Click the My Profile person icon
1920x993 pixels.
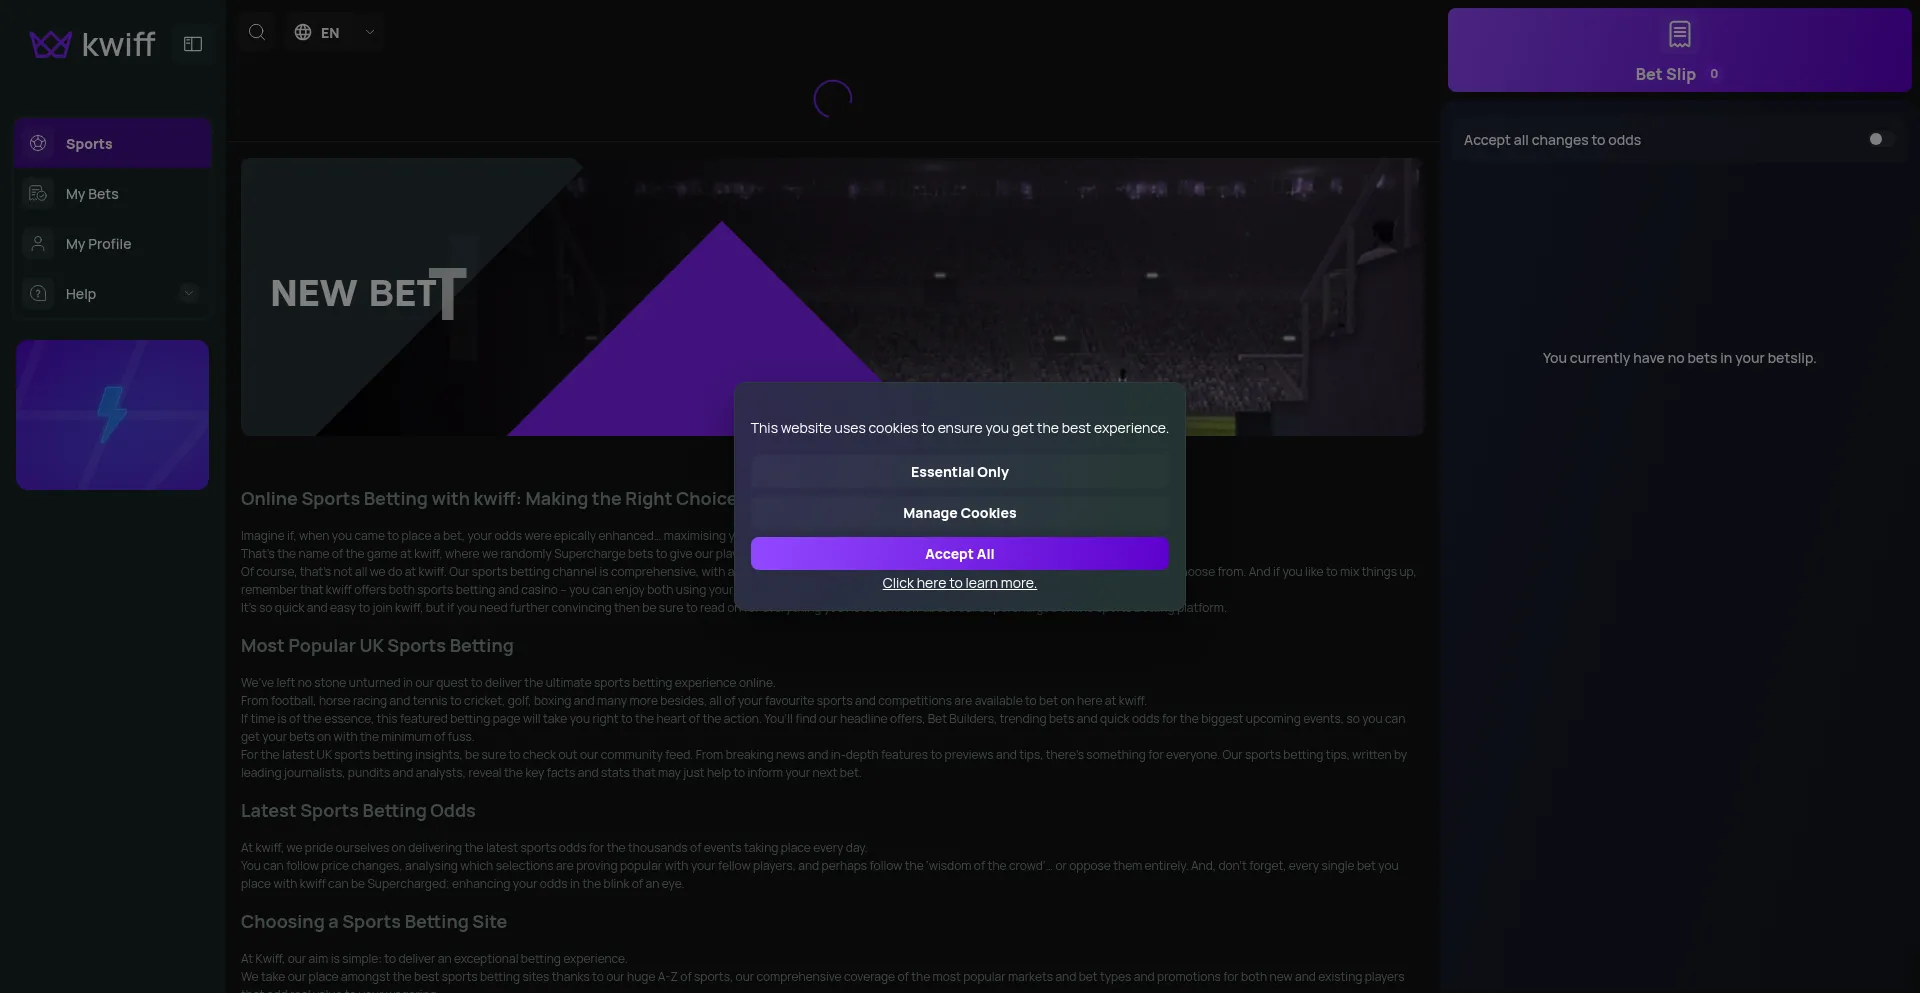click(x=38, y=244)
